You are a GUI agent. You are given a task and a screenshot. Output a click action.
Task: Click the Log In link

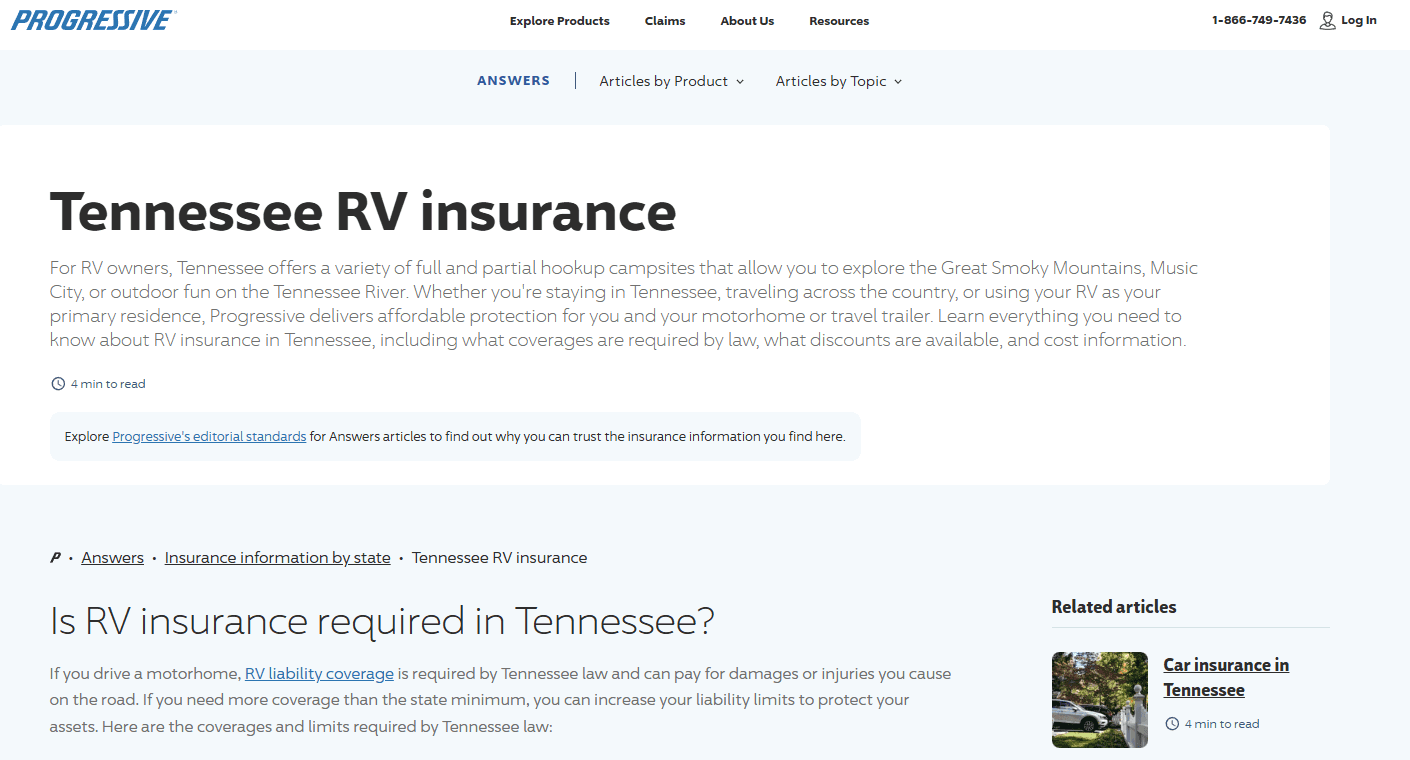(1359, 20)
